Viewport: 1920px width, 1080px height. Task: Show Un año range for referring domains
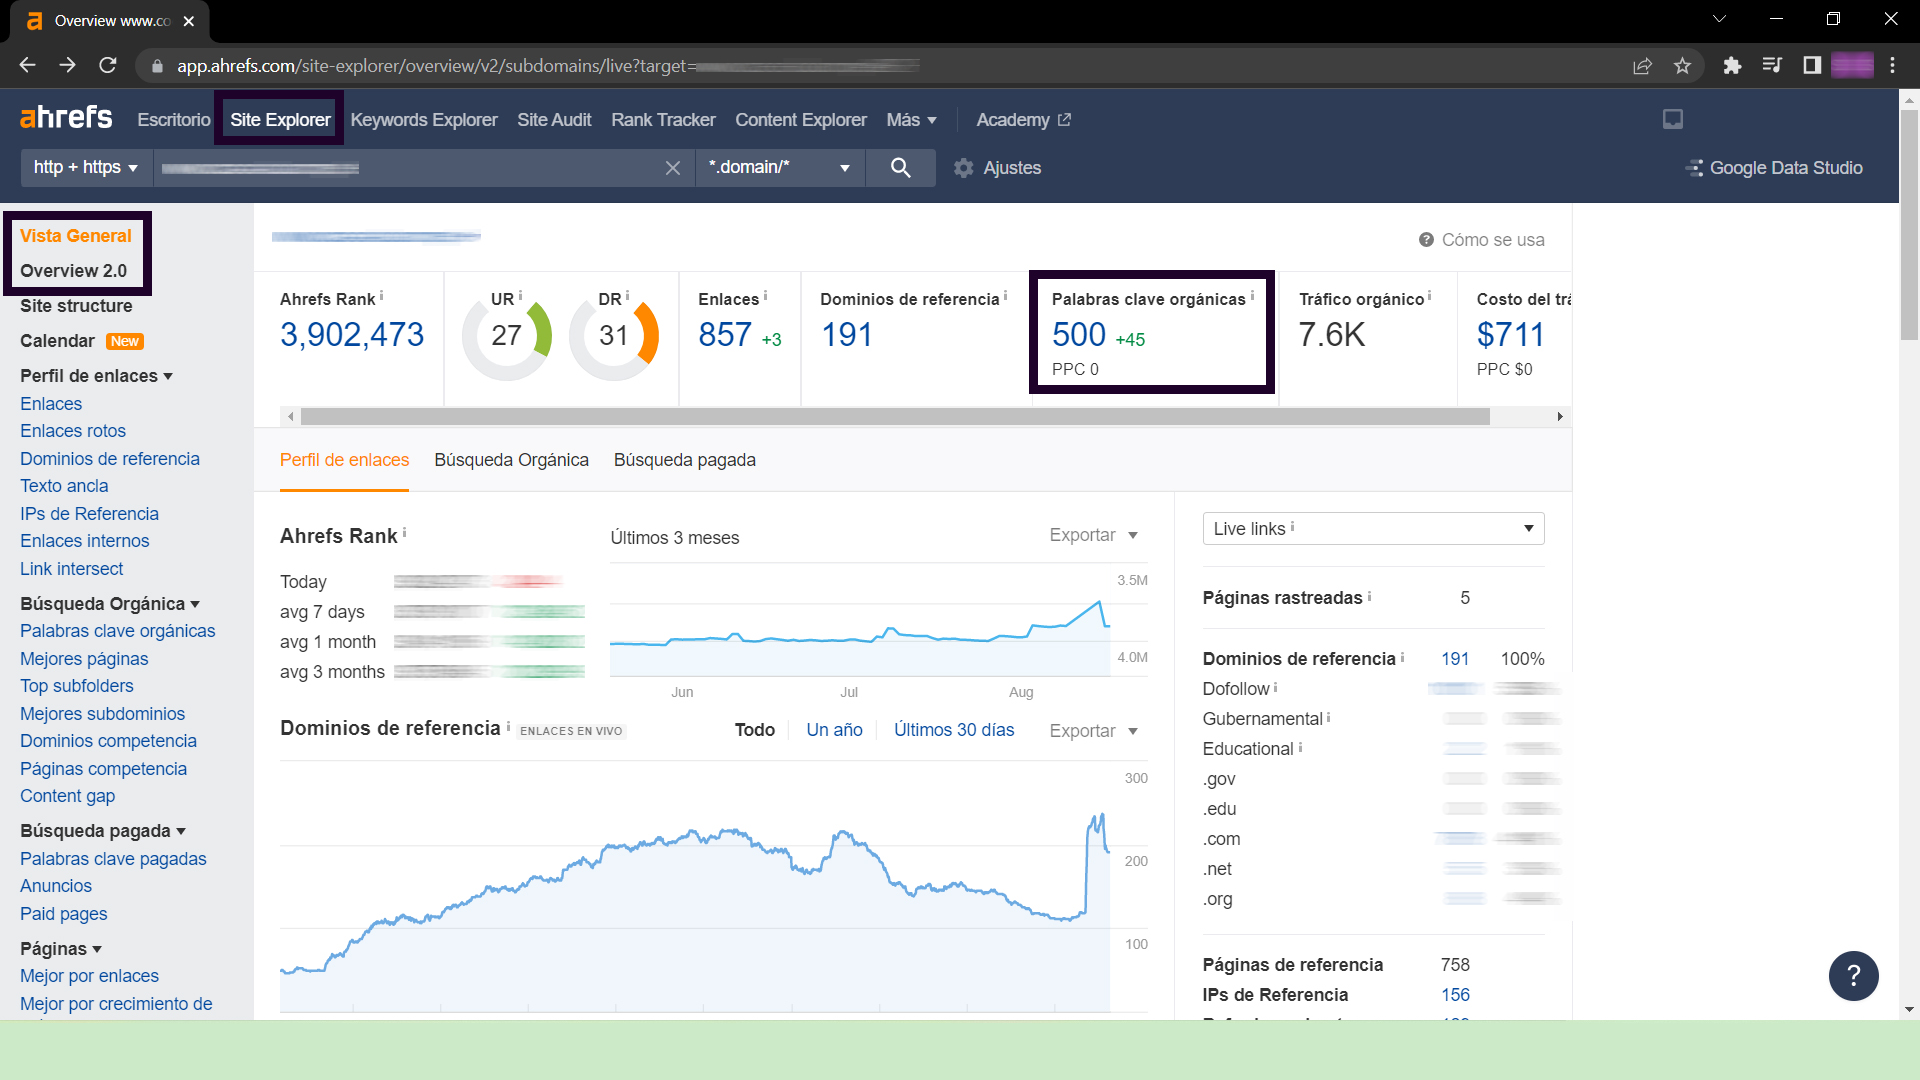point(834,730)
